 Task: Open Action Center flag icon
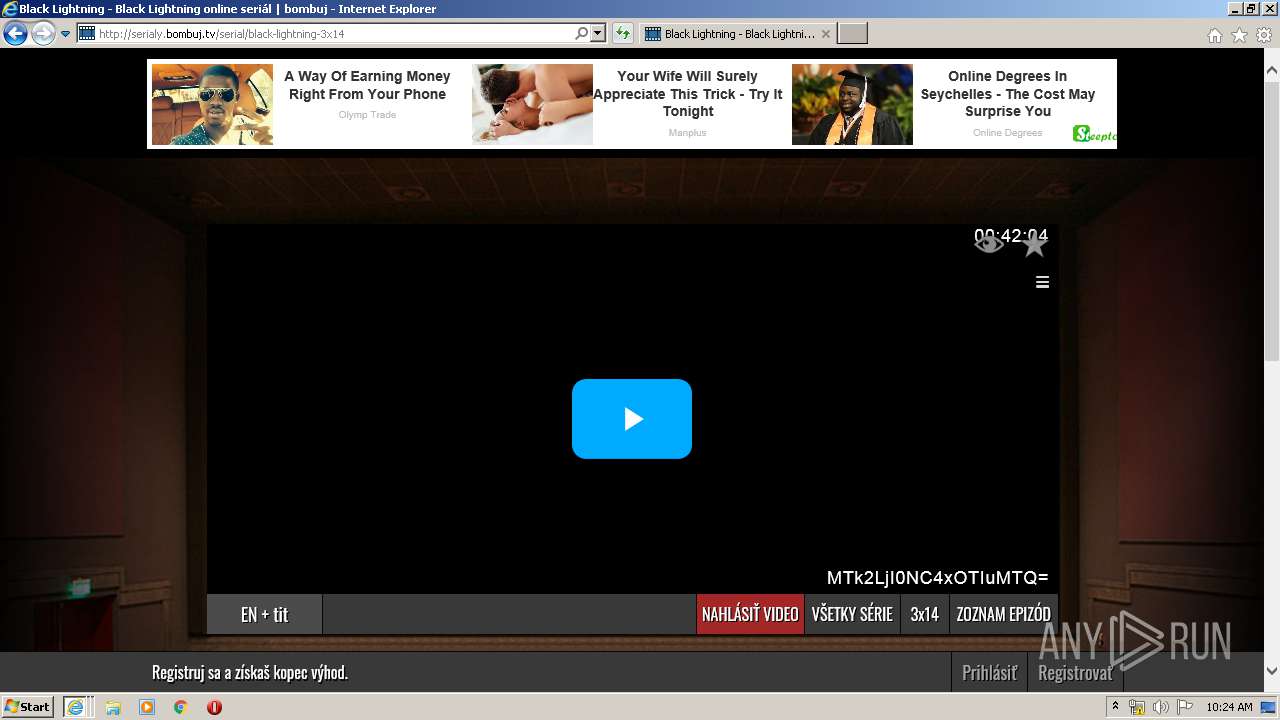pyautogui.click(x=1184, y=707)
